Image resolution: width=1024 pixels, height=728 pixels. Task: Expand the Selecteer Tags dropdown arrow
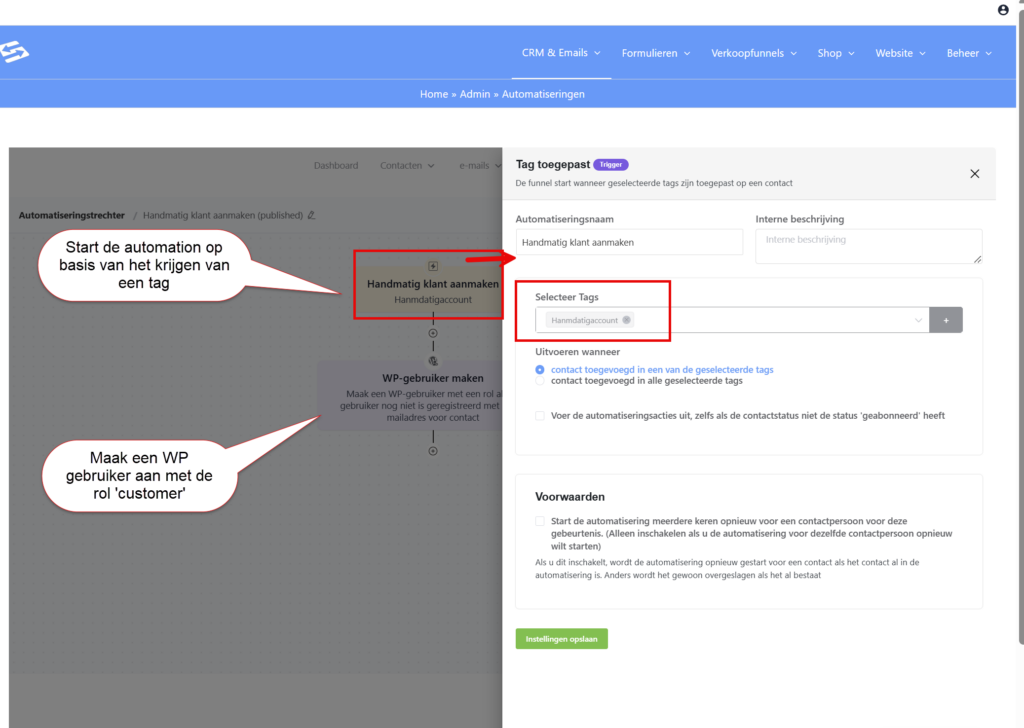coord(918,320)
